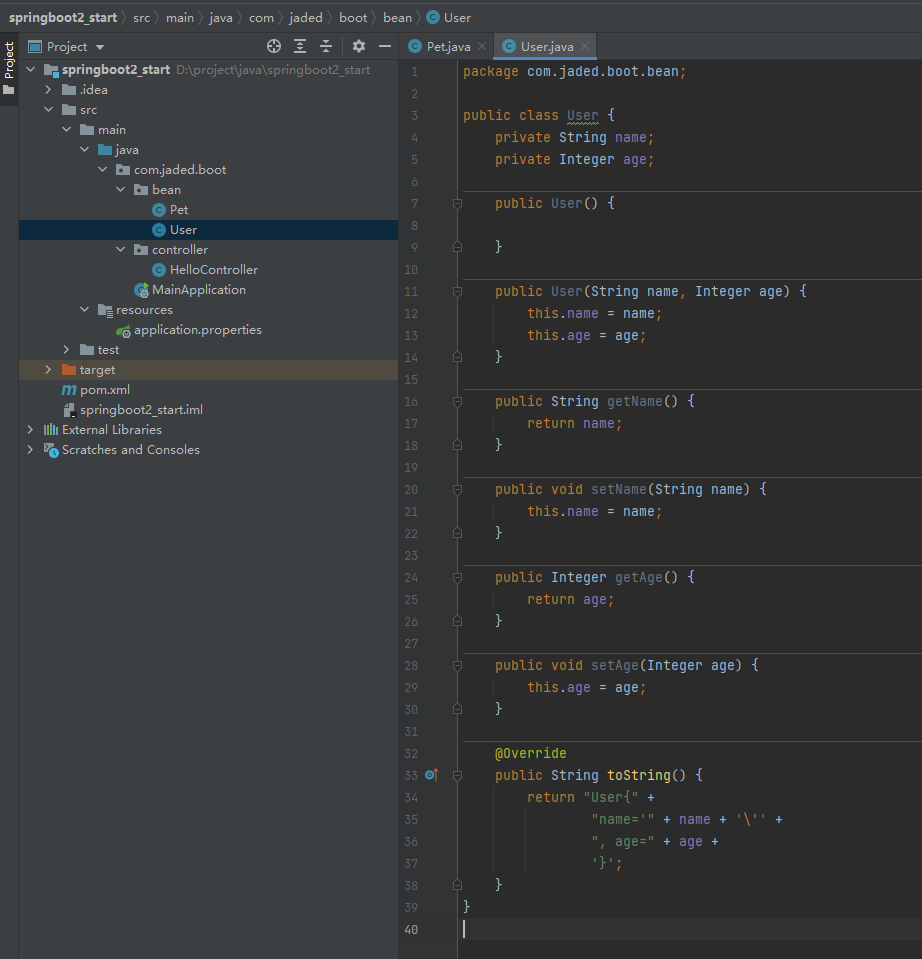Click the Expand All icon in Project panel
Viewport: 922px width, 959px height.
[x=300, y=46]
